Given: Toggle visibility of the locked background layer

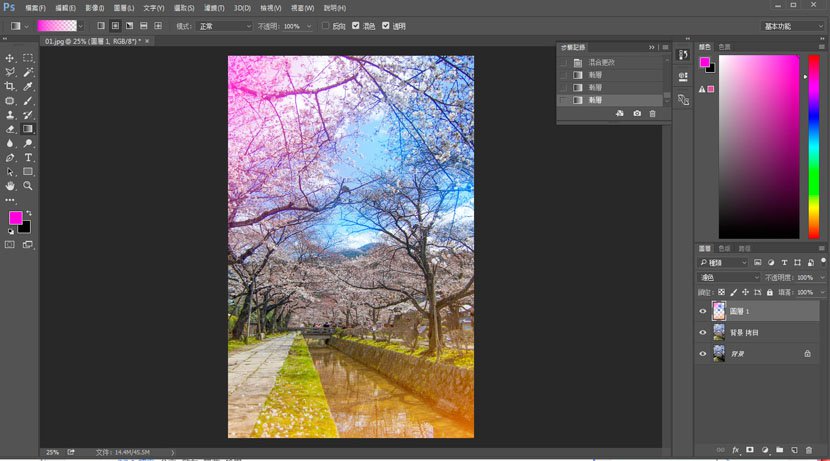Looking at the screenshot, I should 703,354.
